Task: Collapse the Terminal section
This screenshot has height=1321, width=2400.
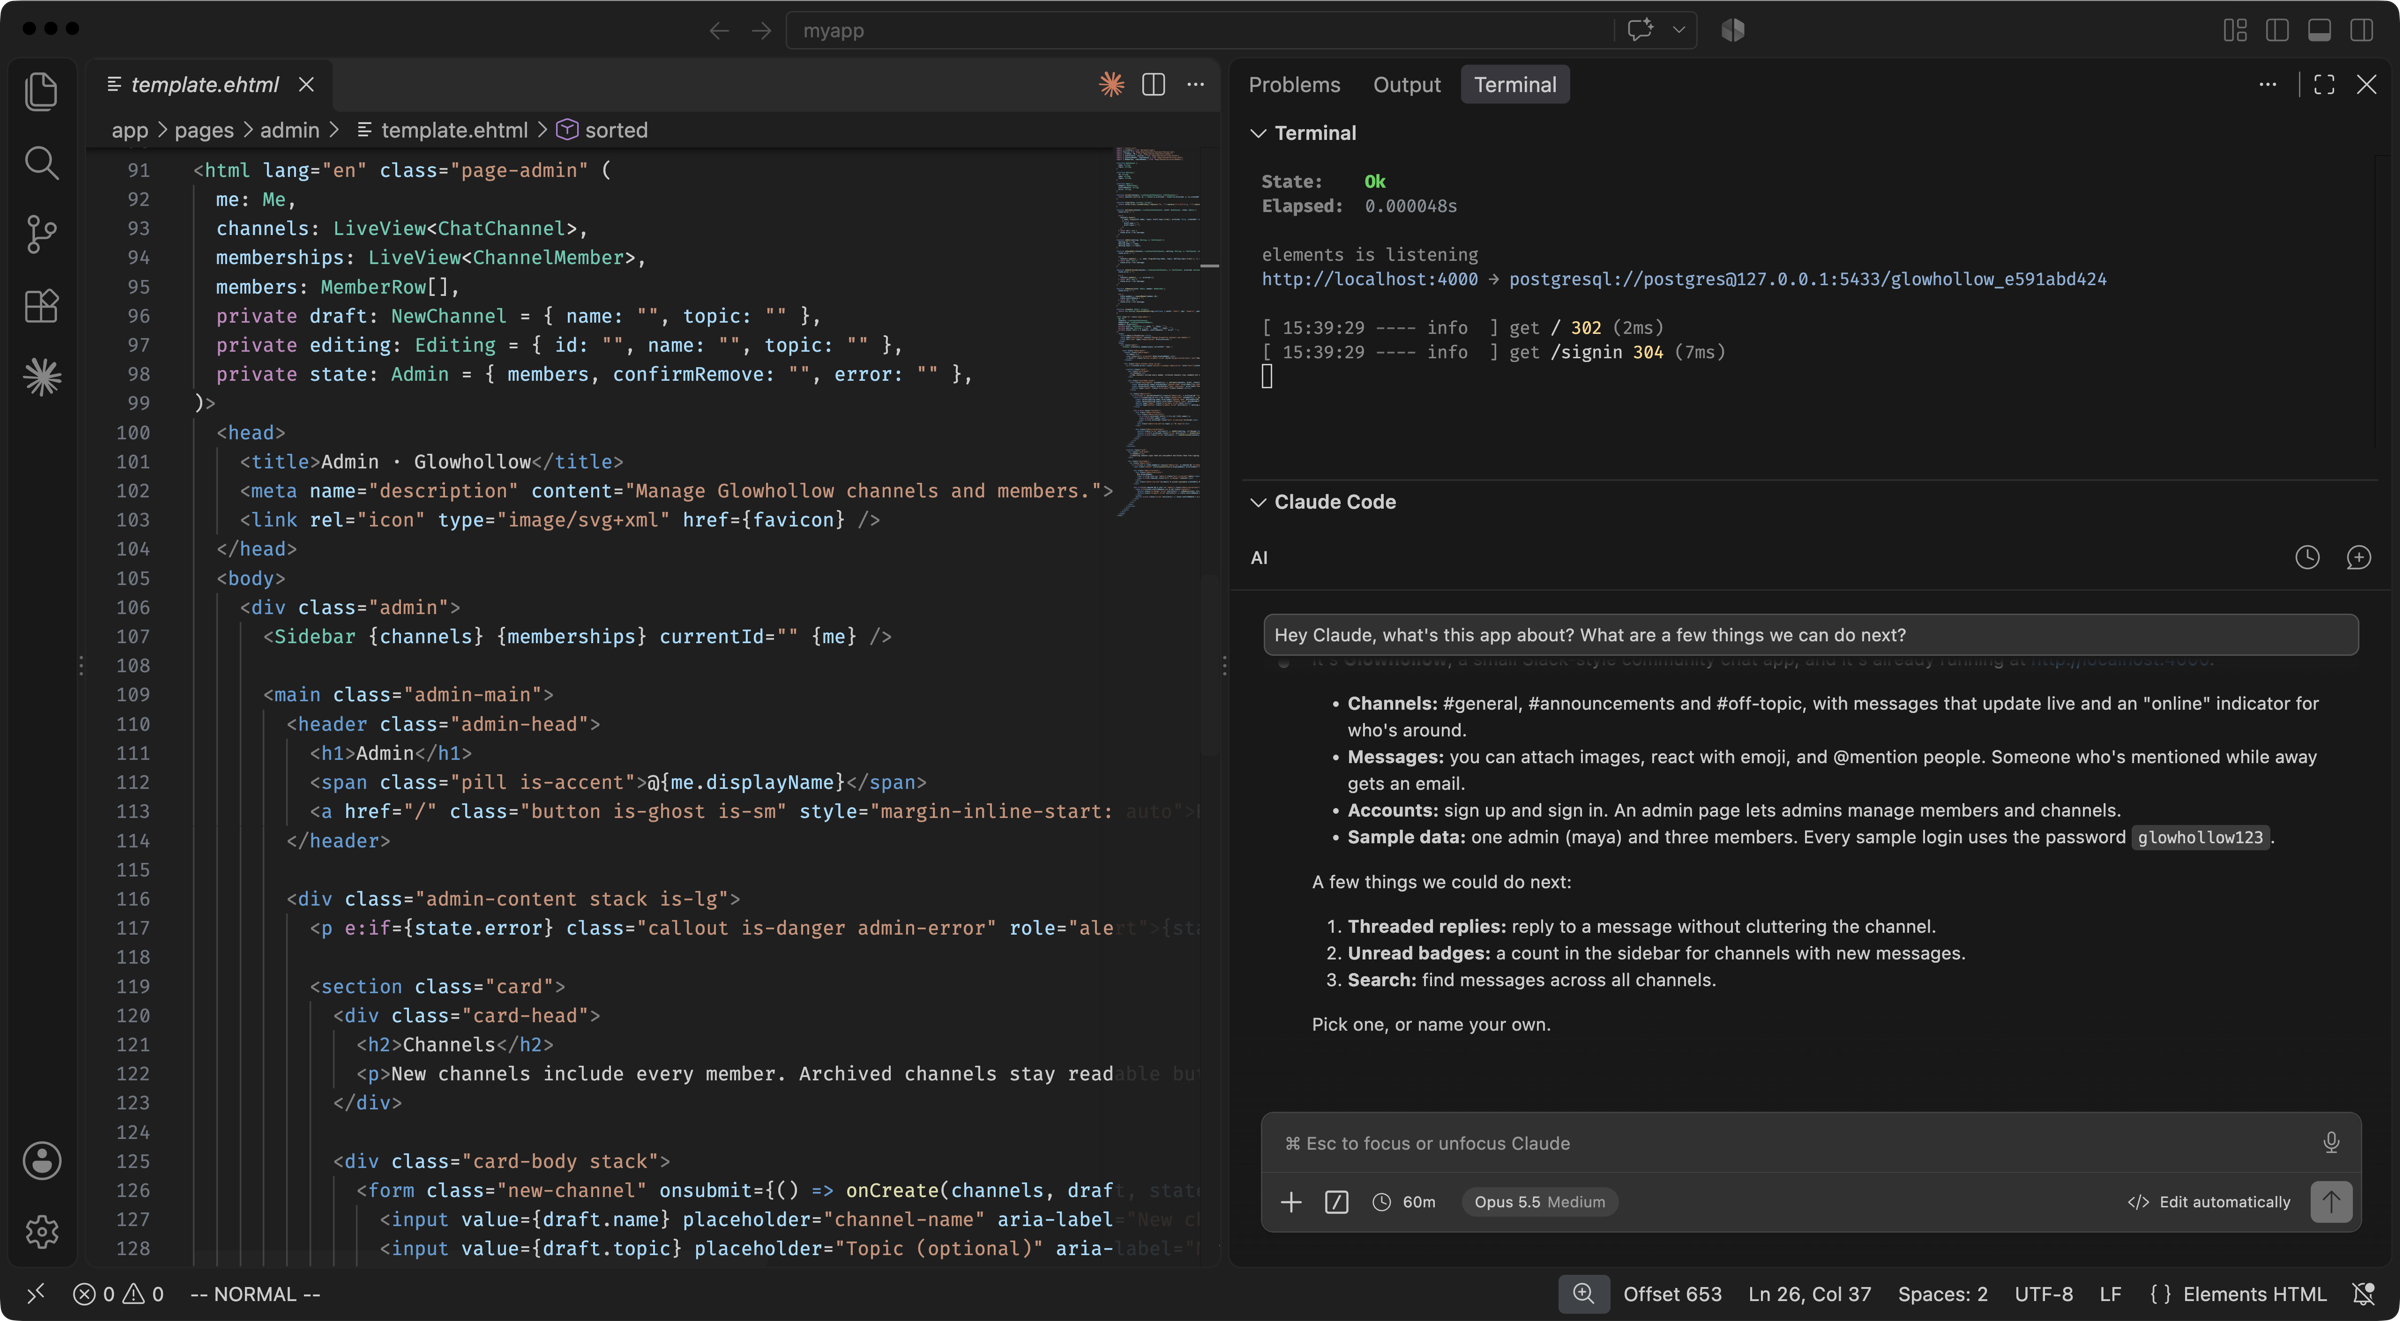Action: point(1304,133)
